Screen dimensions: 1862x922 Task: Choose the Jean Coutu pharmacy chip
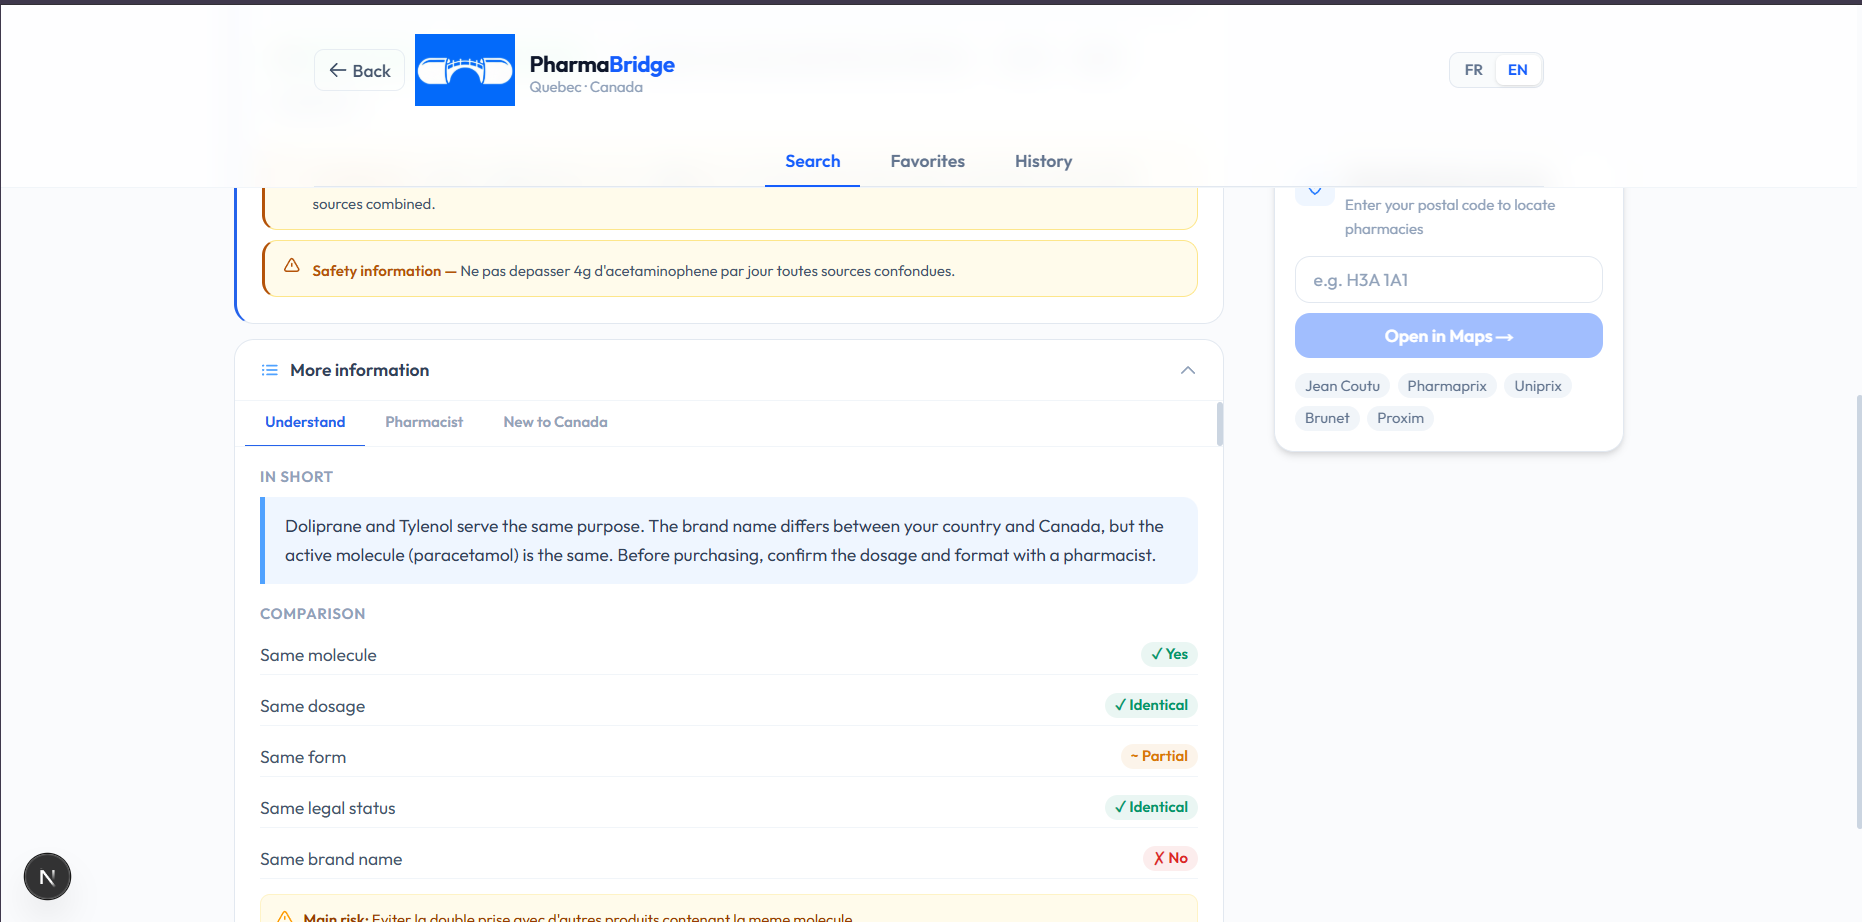point(1342,386)
